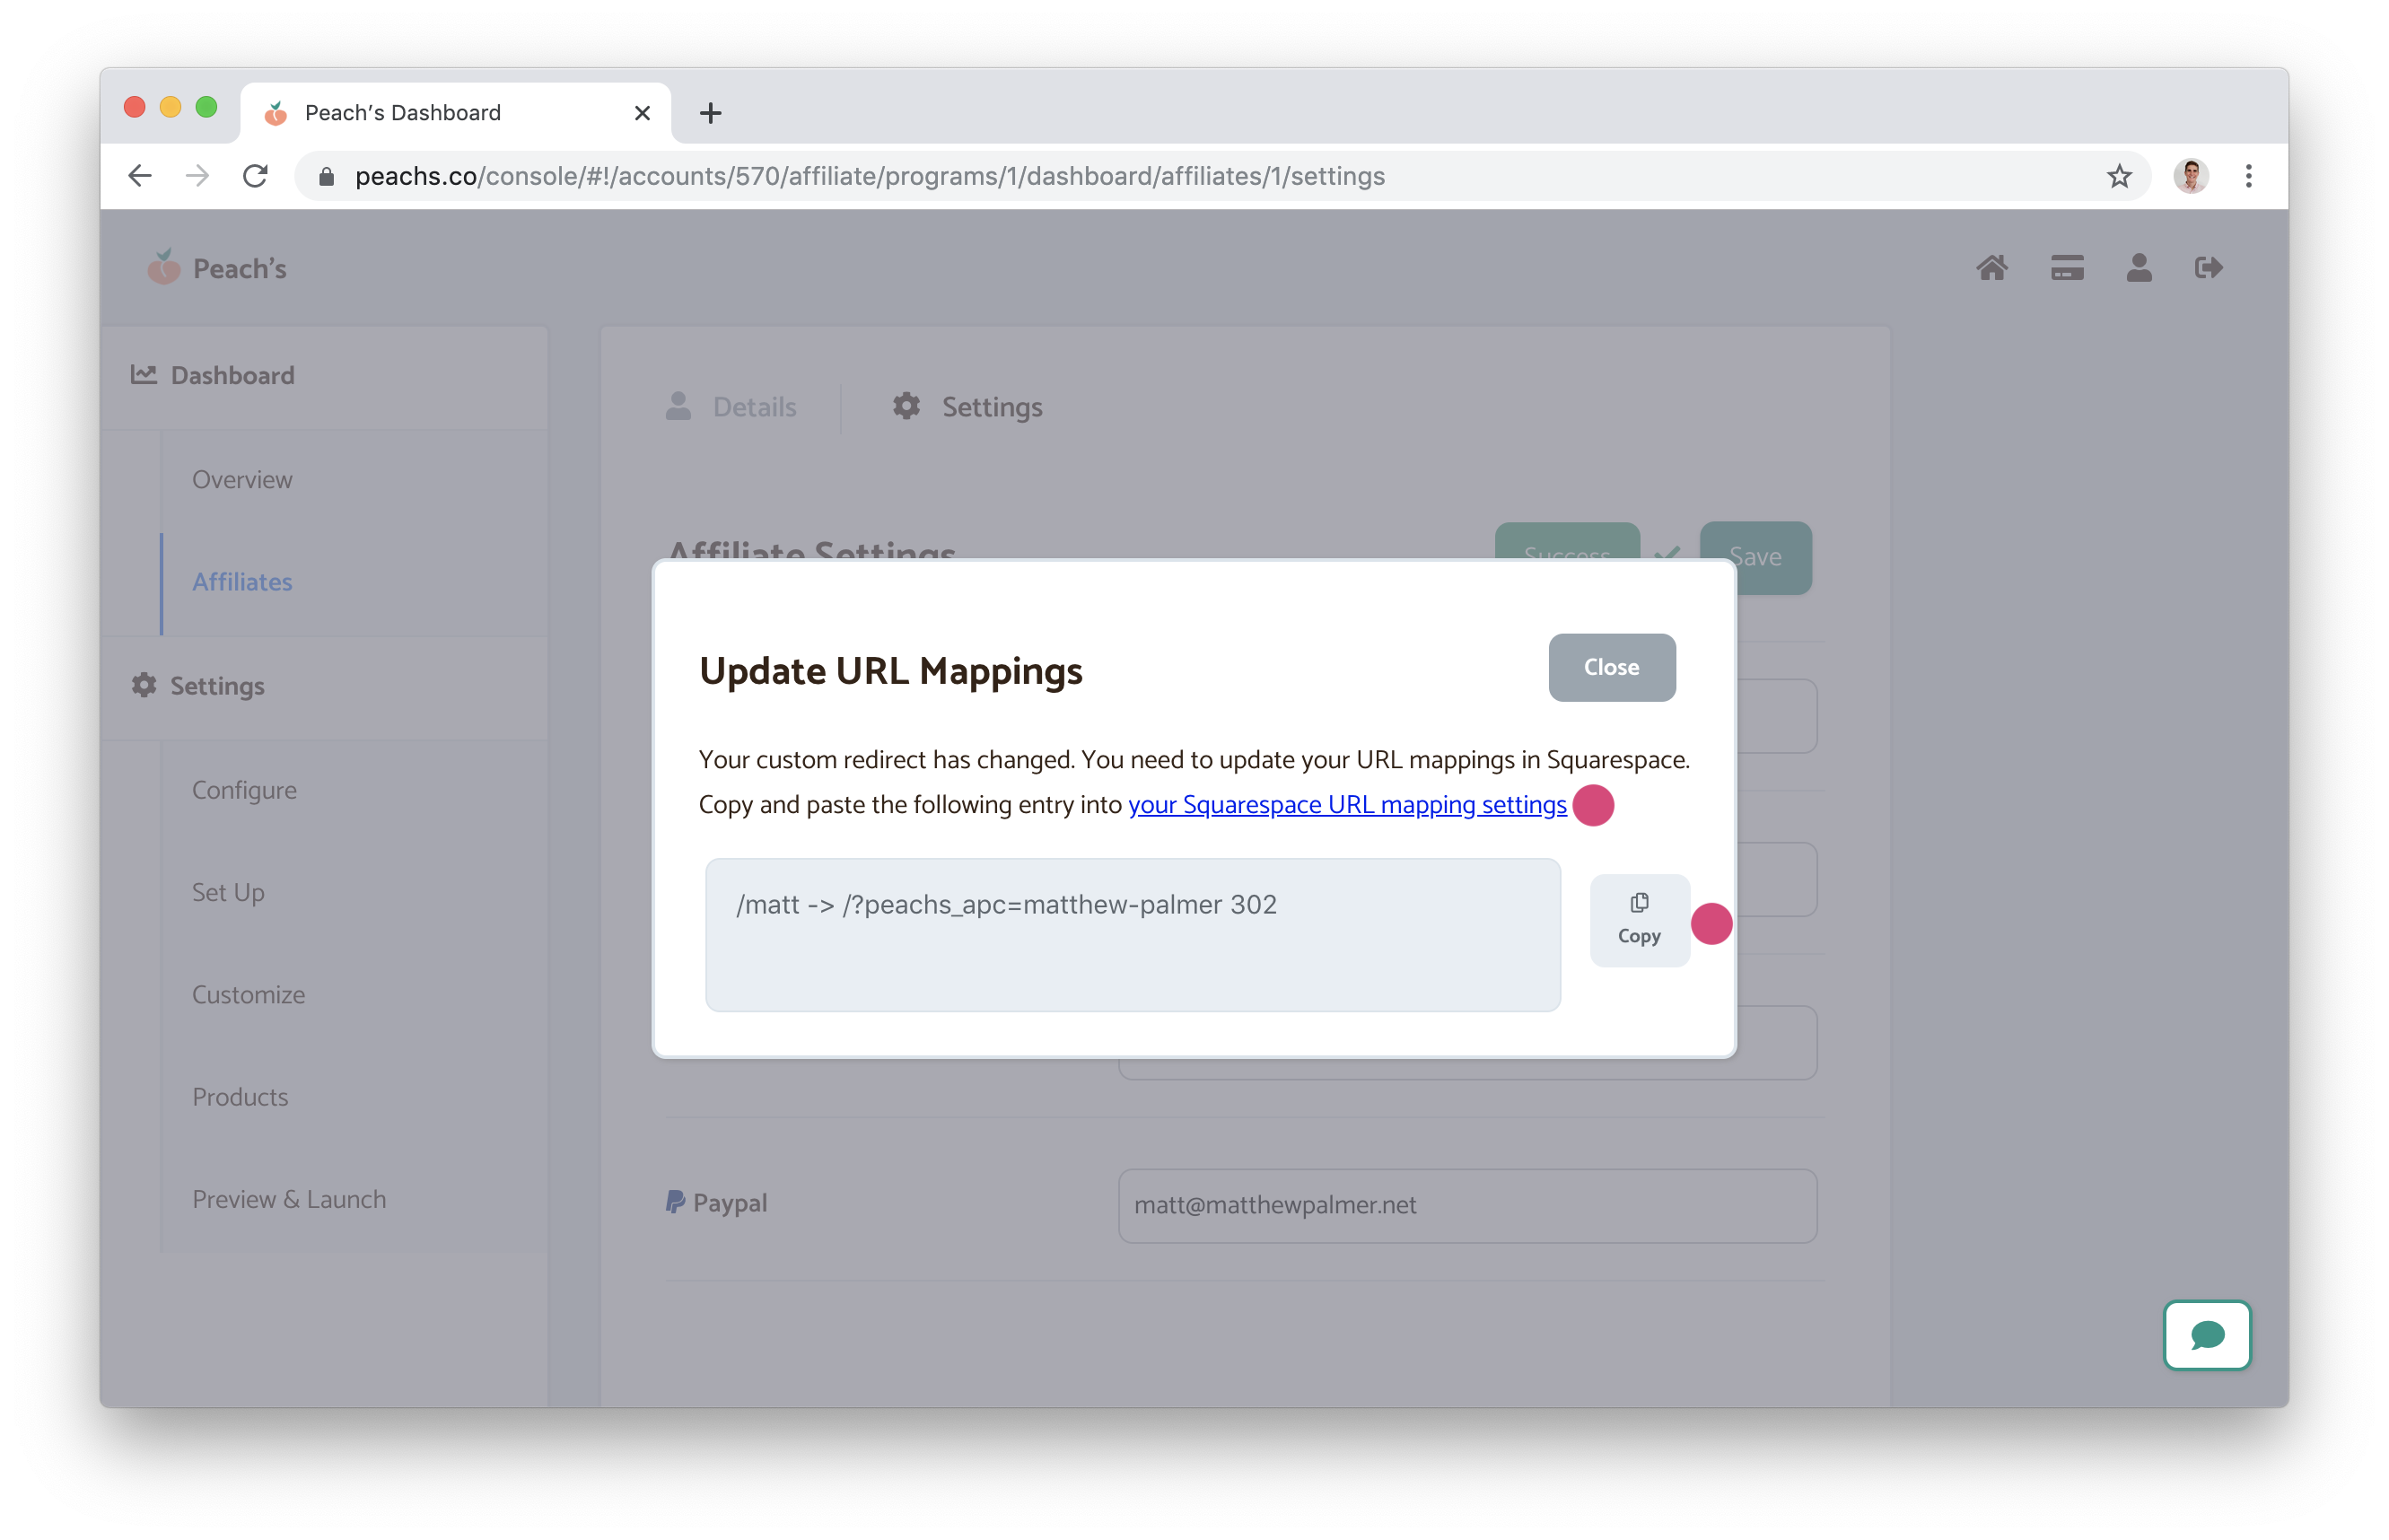The image size is (2389, 1540).
Task: Click the copy icon on the Copy button
Action: (1638, 901)
